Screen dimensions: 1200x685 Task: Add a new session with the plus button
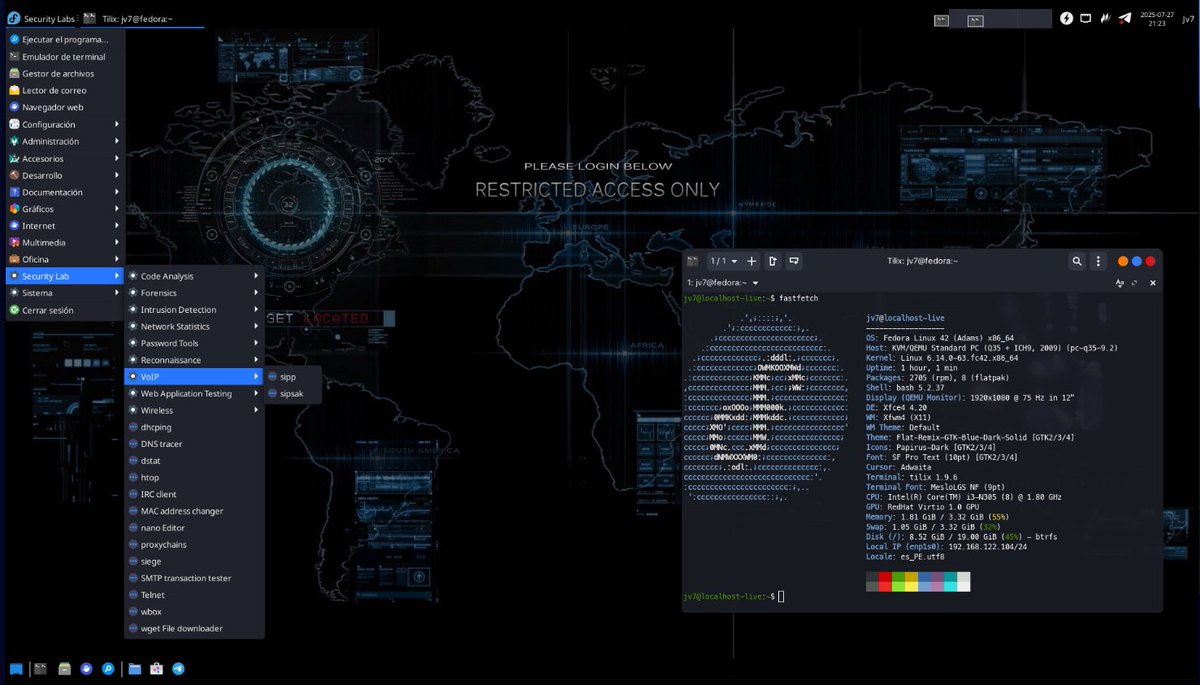coord(752,261)
